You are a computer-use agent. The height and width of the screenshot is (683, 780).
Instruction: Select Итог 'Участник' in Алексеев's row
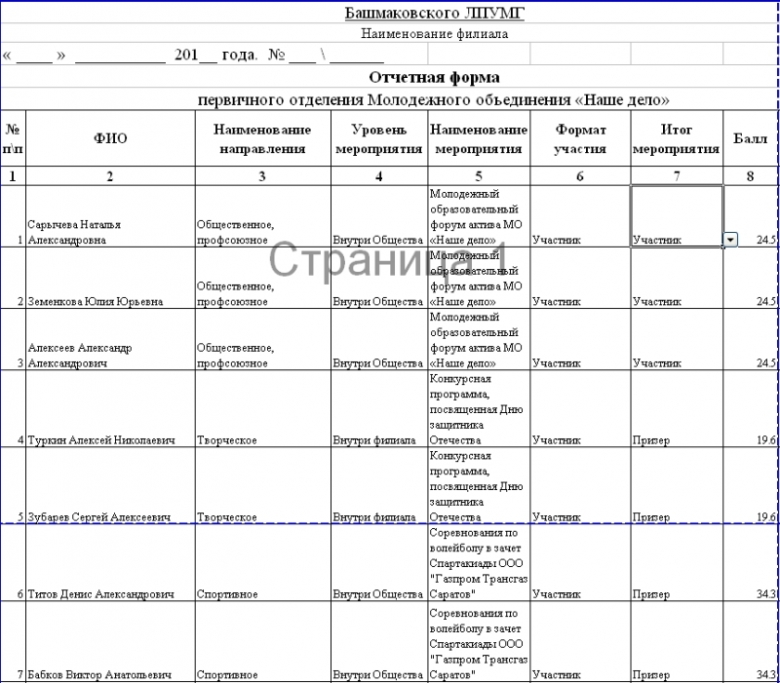tap(677, 339)
